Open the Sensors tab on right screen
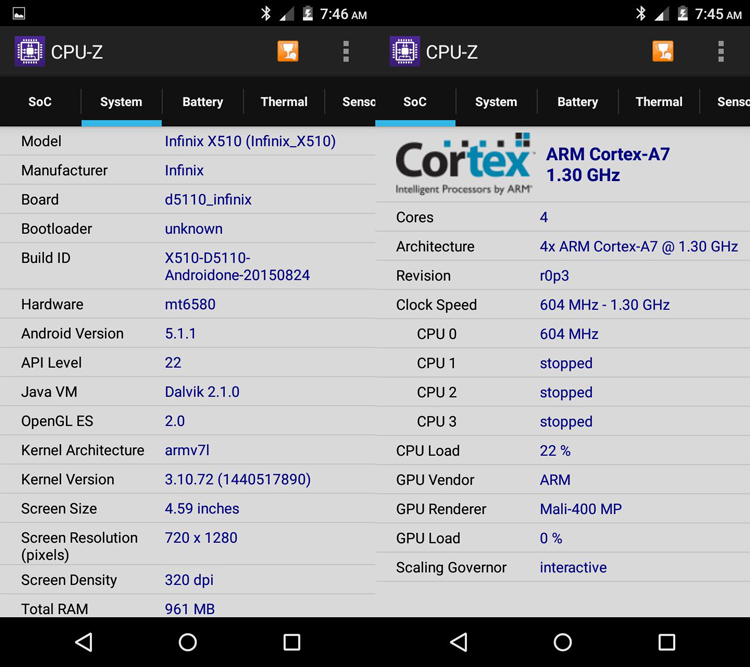The image size is (750, 667). click(726, 101)
